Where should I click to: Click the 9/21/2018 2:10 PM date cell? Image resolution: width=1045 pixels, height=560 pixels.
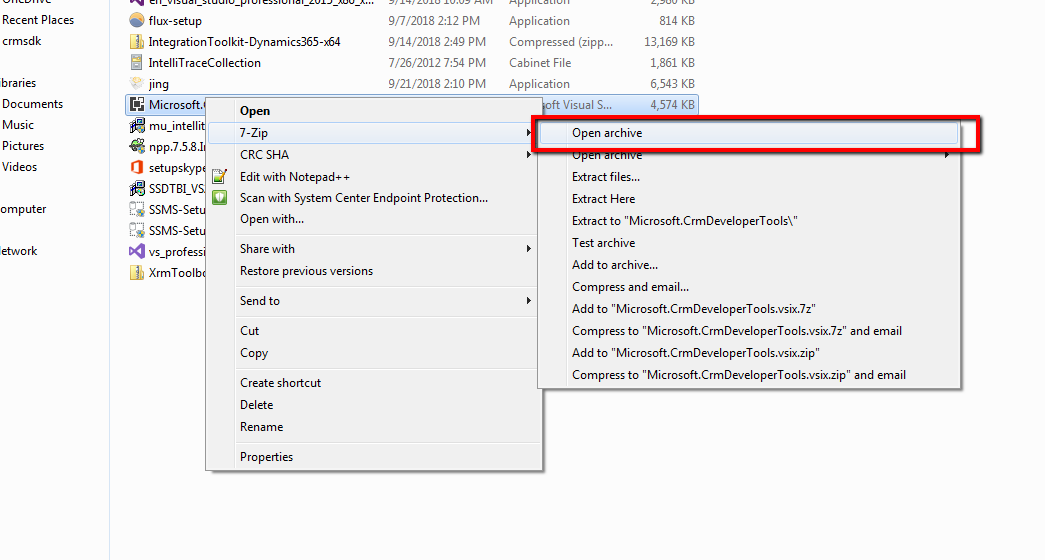[437, 84]
